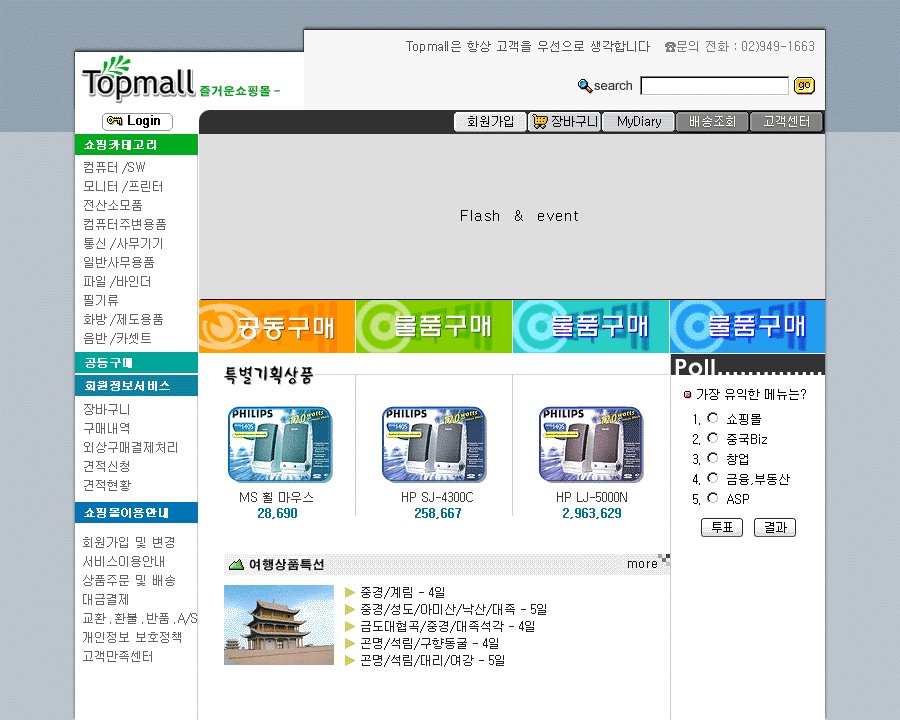Viewport: 900px width, 720px height.
Task: Click the Login key button
Action: click(x=137, y=121)
